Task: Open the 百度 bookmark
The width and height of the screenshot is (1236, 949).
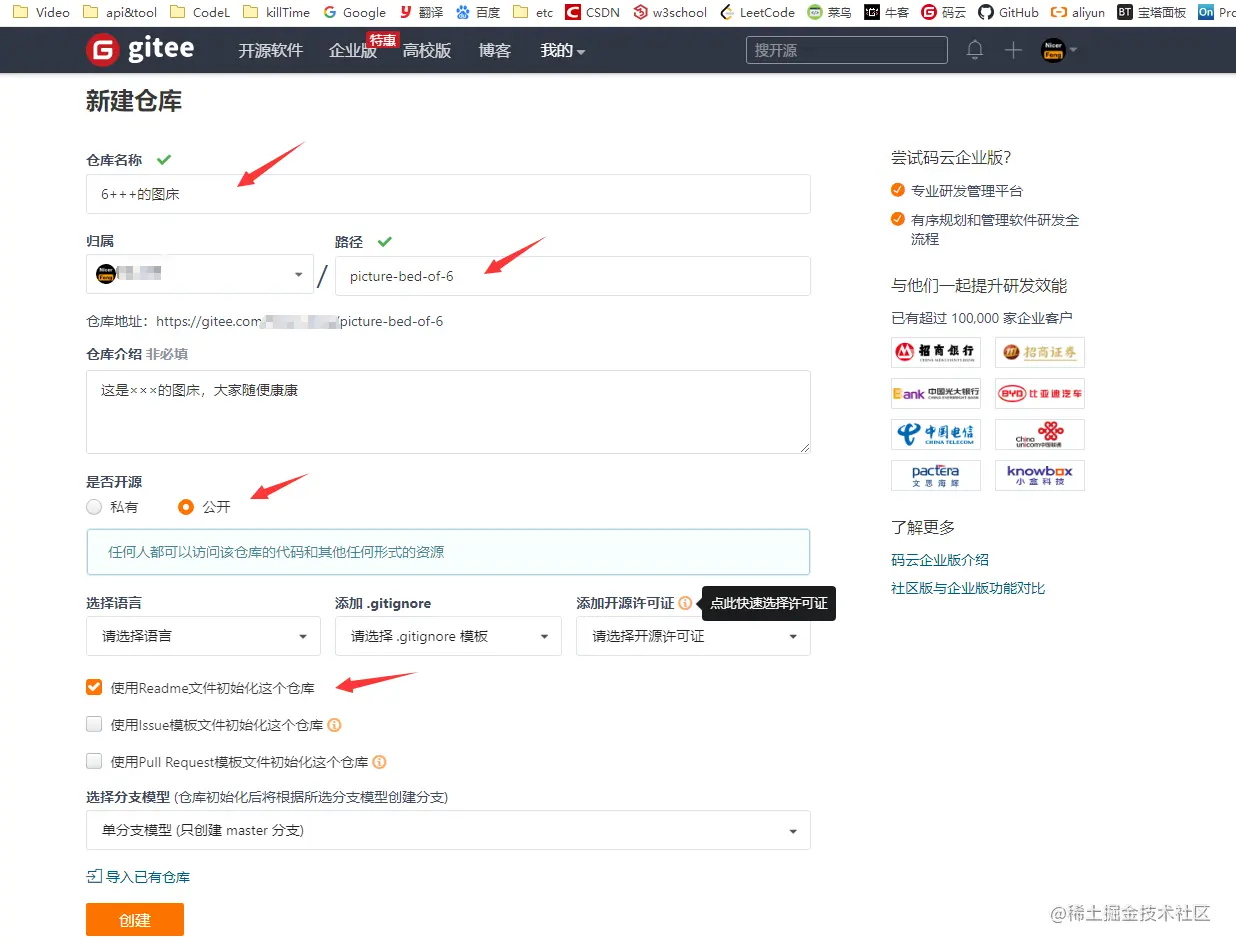Action: click(478, 13)
